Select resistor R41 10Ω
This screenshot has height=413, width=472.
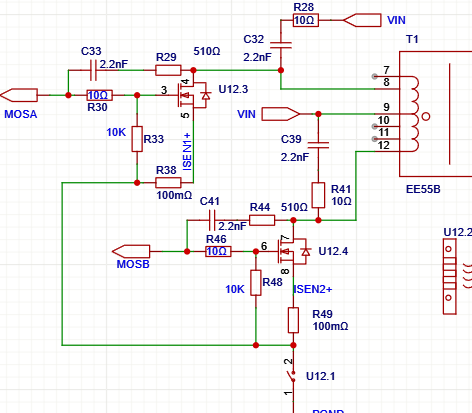click(318, 195)
